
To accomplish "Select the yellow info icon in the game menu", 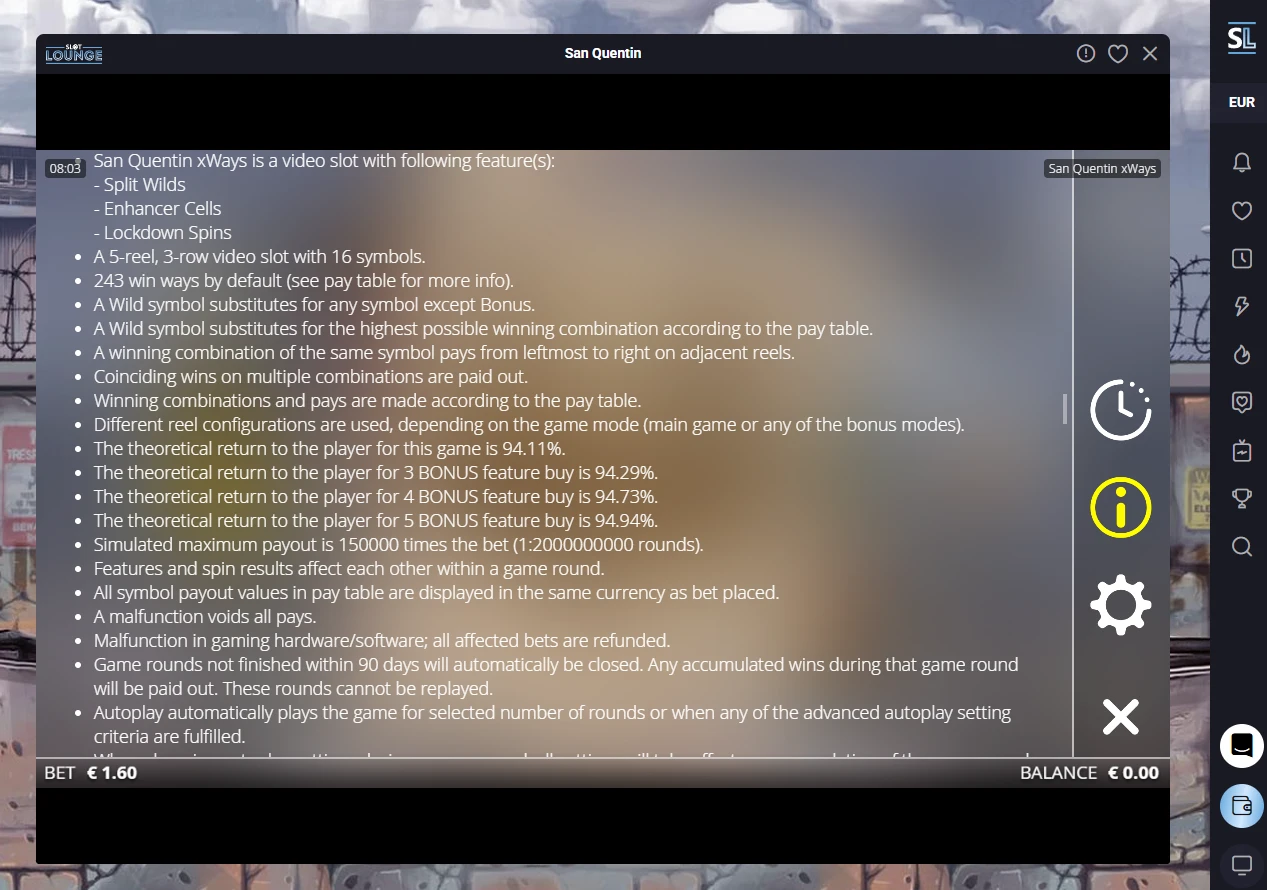I will coord(1120,507).
